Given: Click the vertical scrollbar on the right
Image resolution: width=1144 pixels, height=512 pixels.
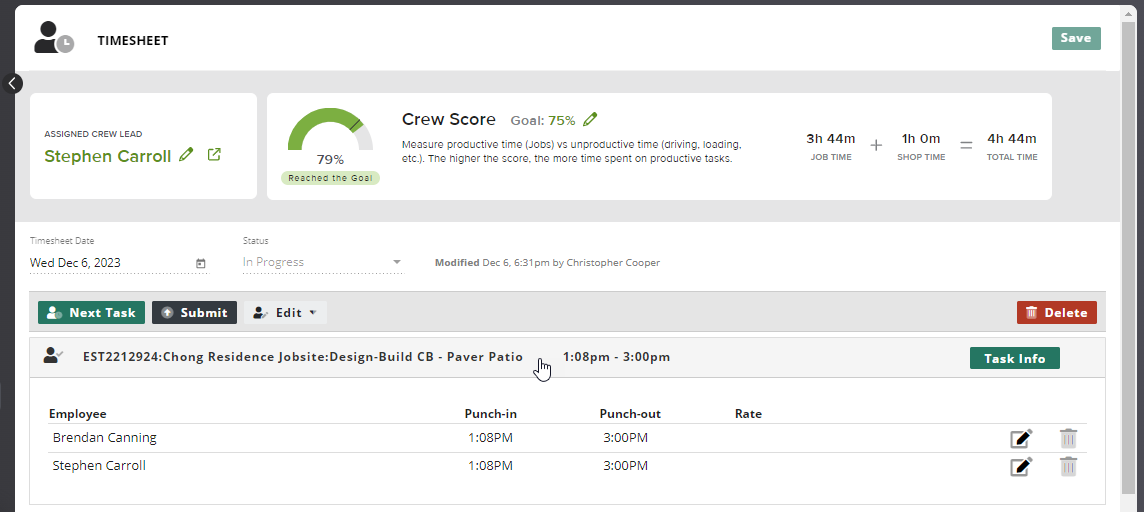Looking at the screenshot, I should click(x=1128, y=250).
